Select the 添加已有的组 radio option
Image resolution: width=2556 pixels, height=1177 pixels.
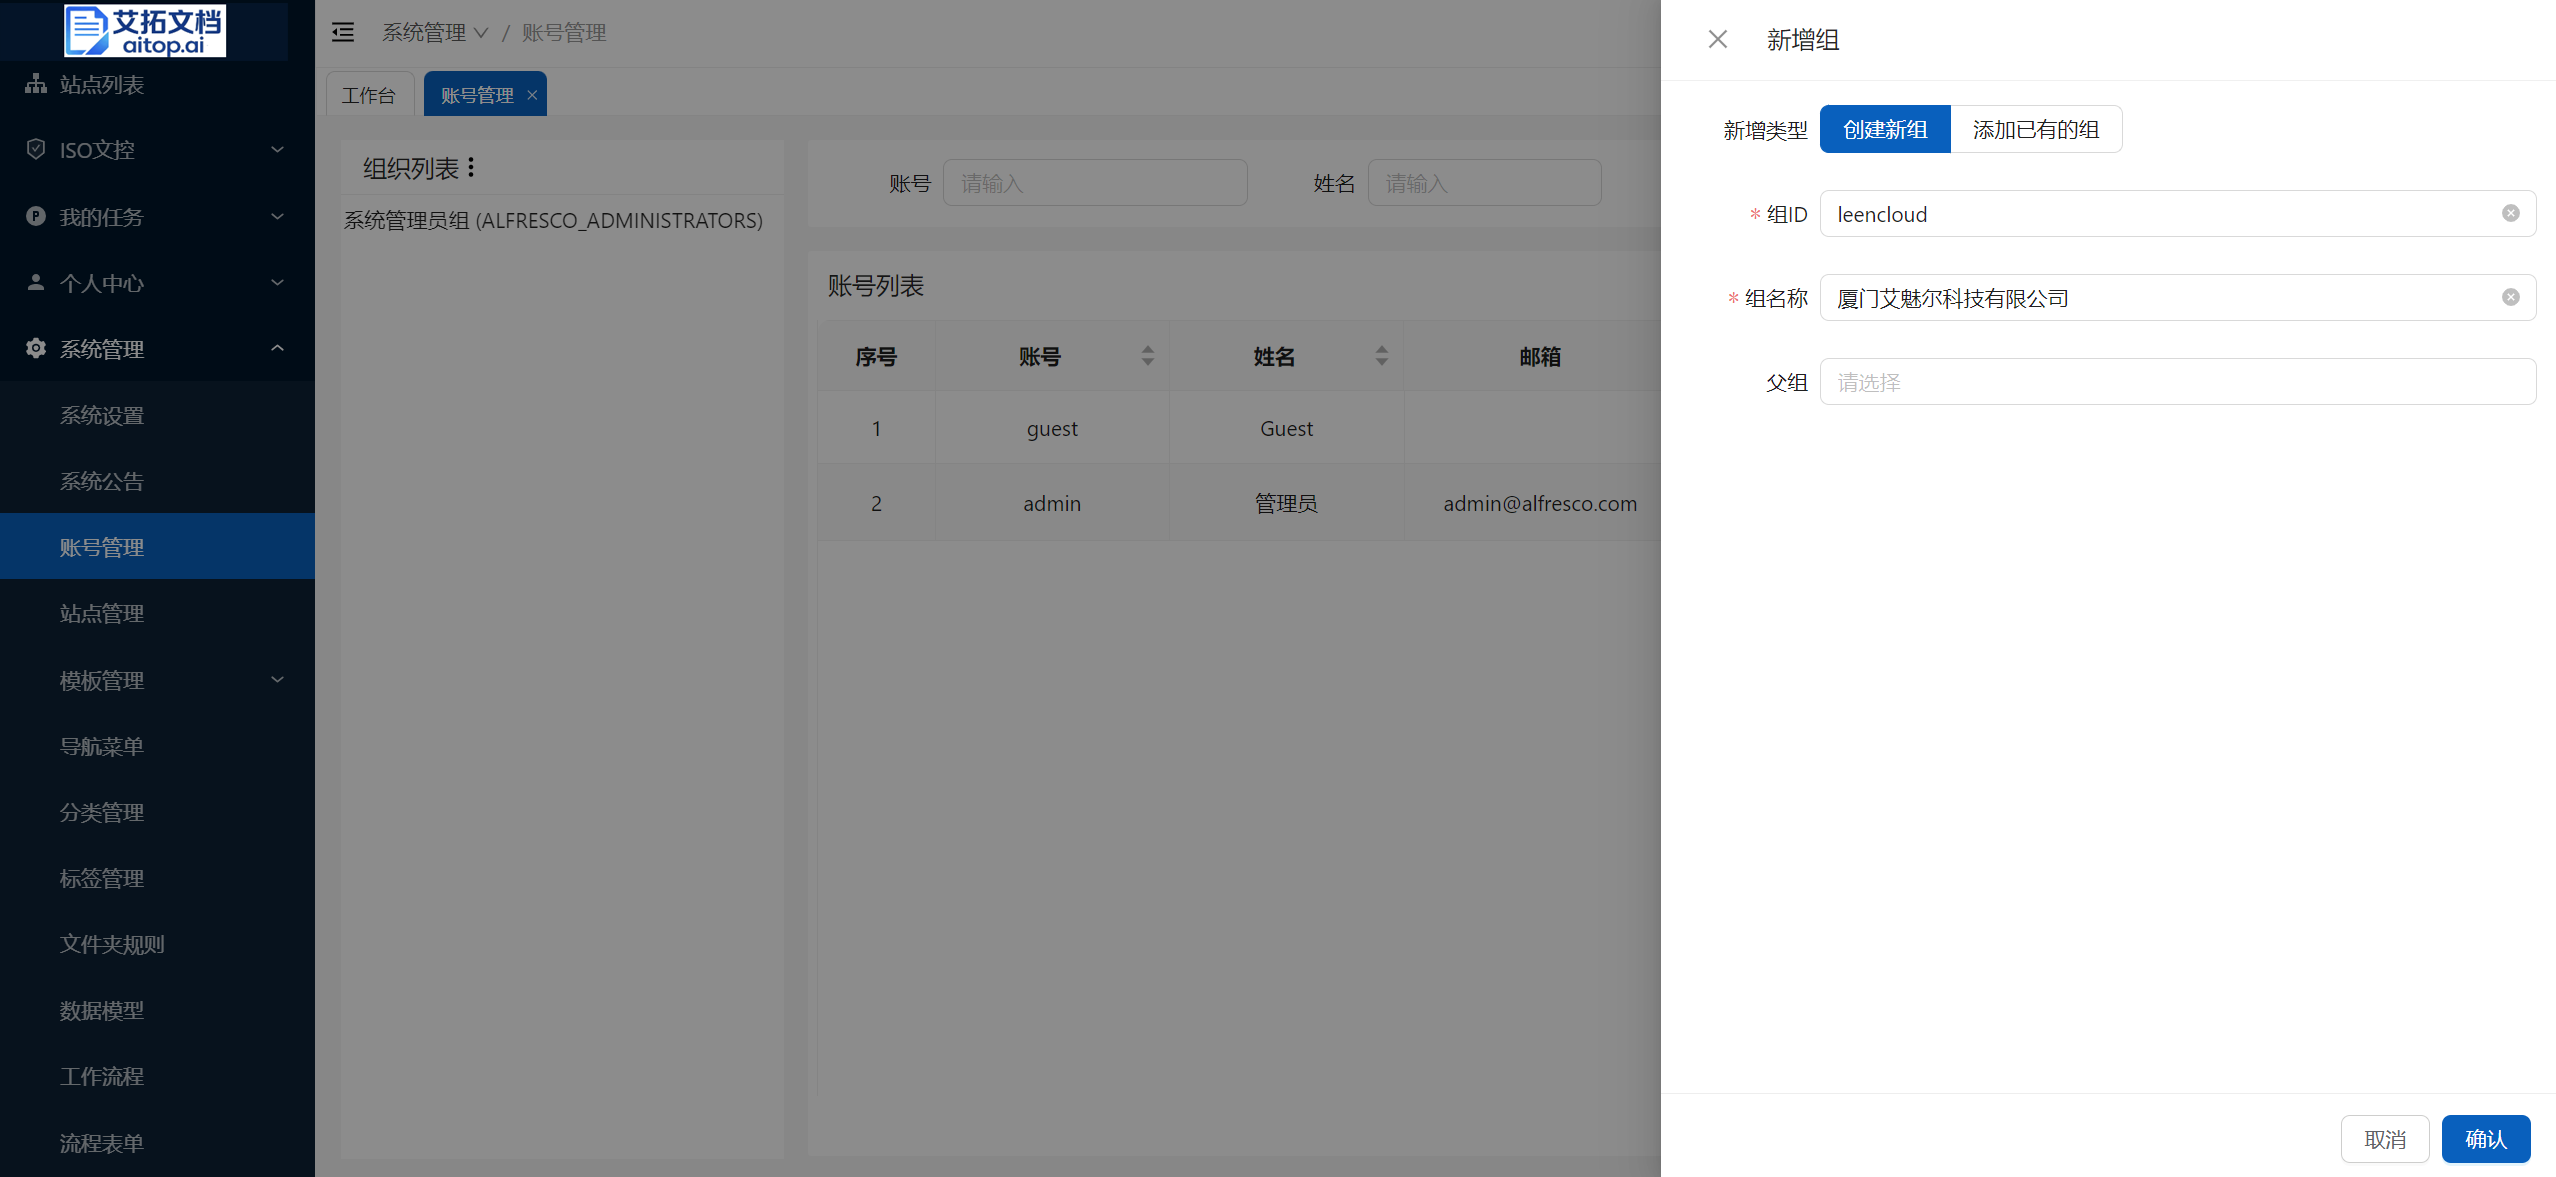pyautogui.click(x=2035, y=129)
